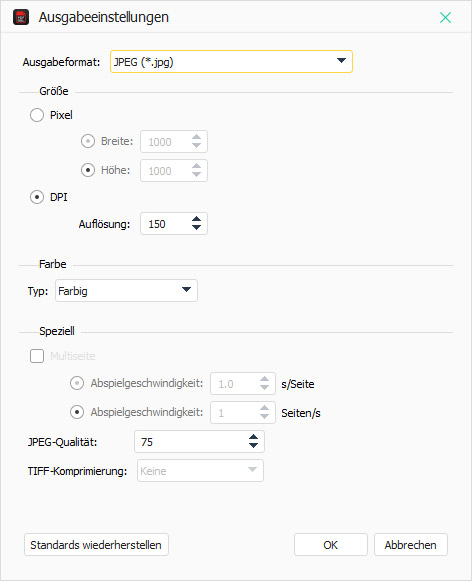Increase JPEG-Qualität with the up arrow
Screen dimensions: 472x581
(x=253, y=437)
